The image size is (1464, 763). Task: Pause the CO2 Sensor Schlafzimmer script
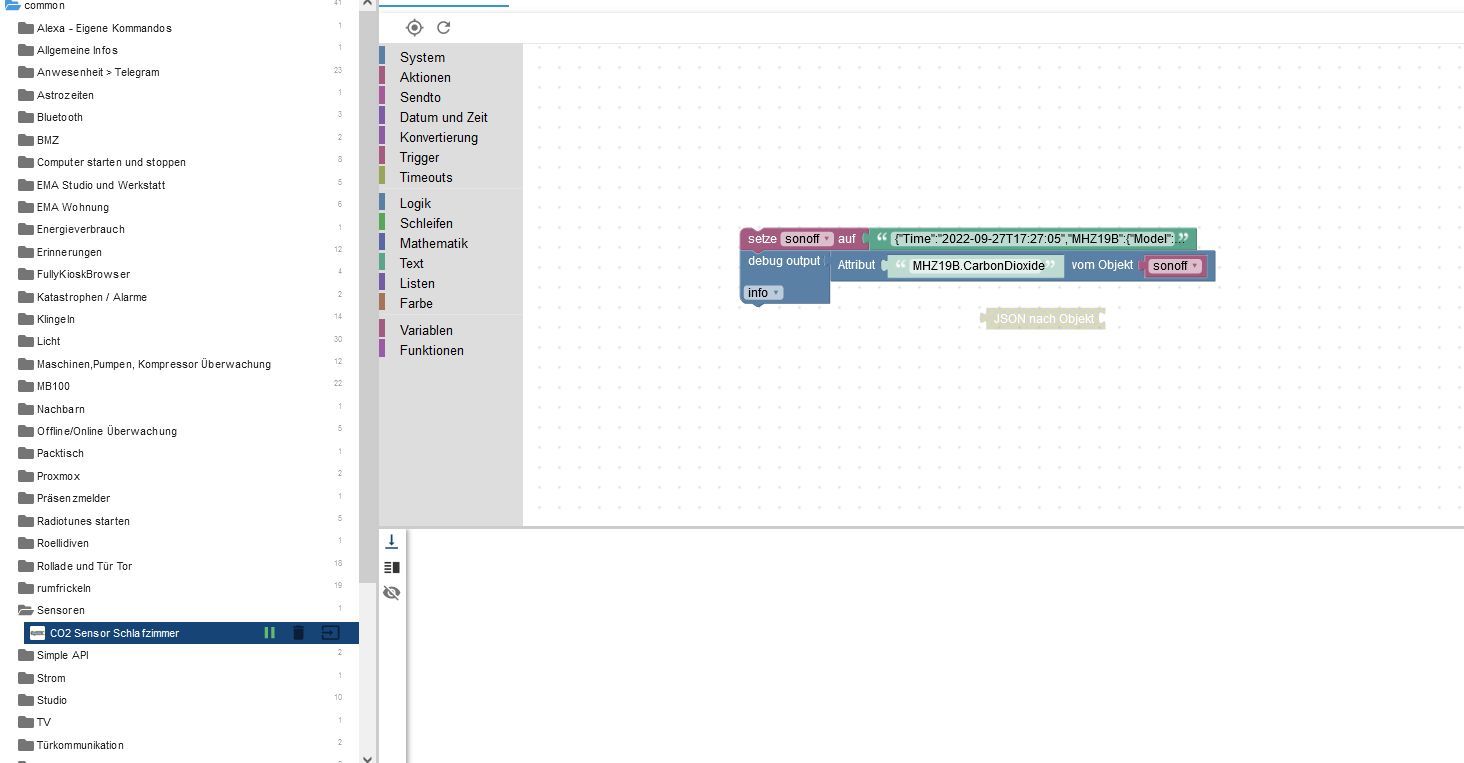click(269, 633)
